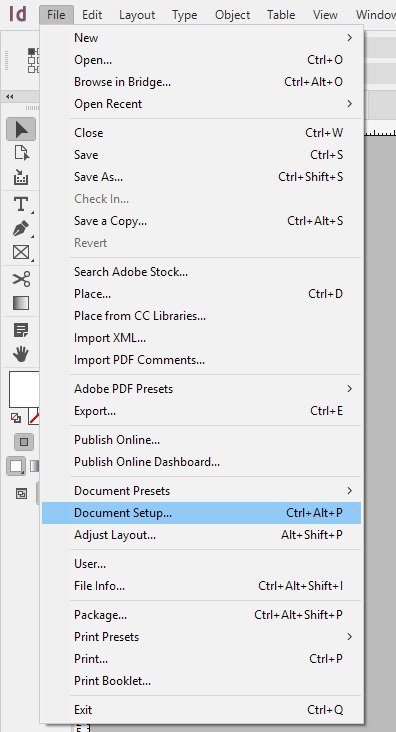The image size is (396, 732).
Task: Choose Publish Online Dashboard...
Action: click(201, 462)
